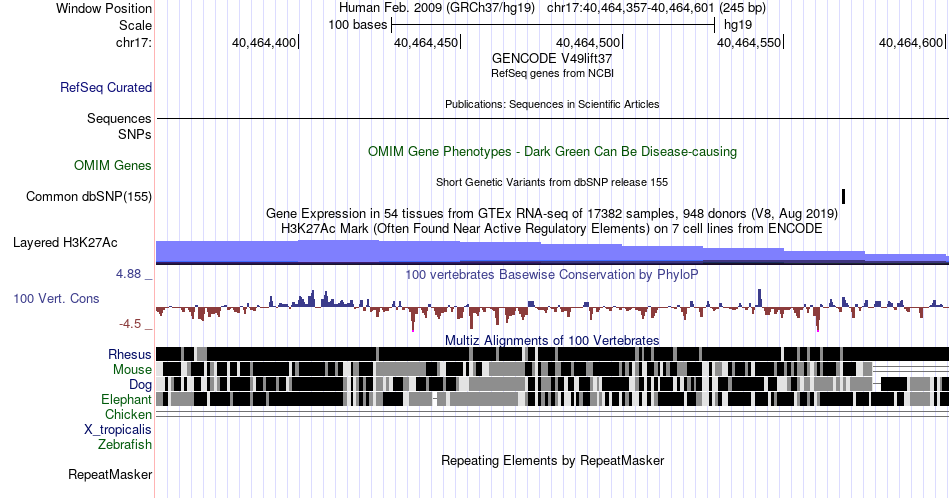
Task: Select the Zebrafish alignment row label
Action: 124,444
